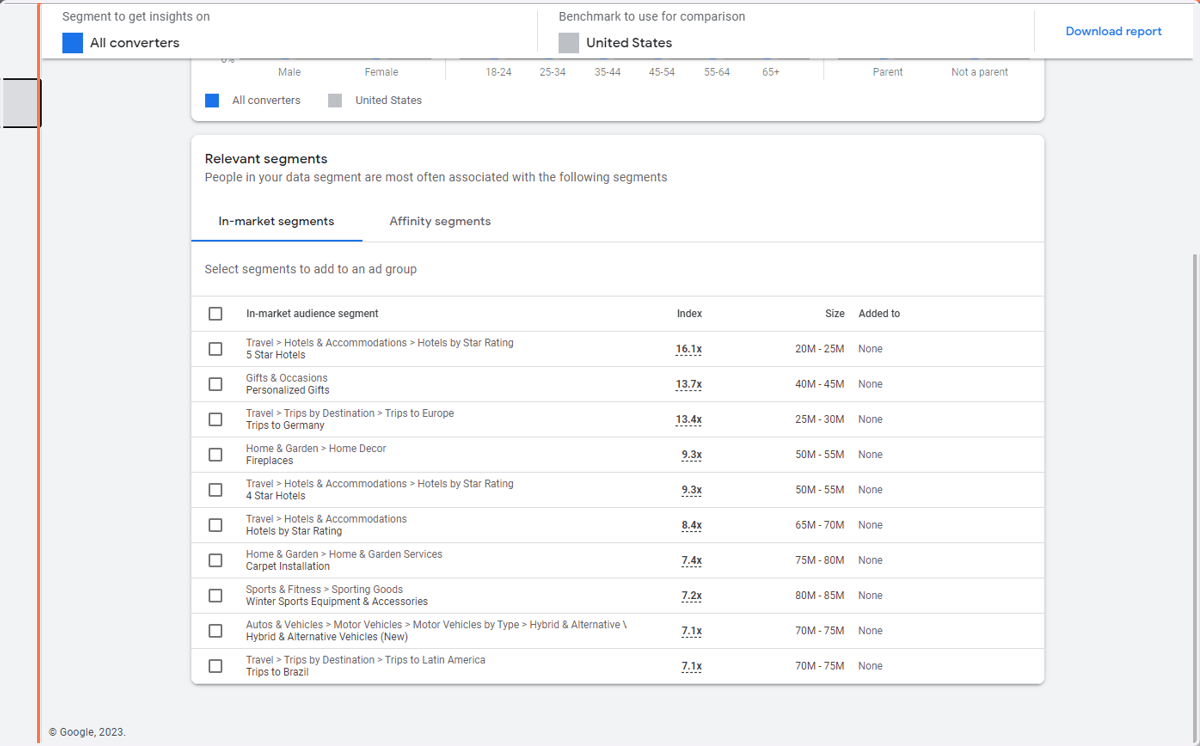Click the 20M - 25M size value
This screenshot has width=1200, height=746.
(819, 349)
